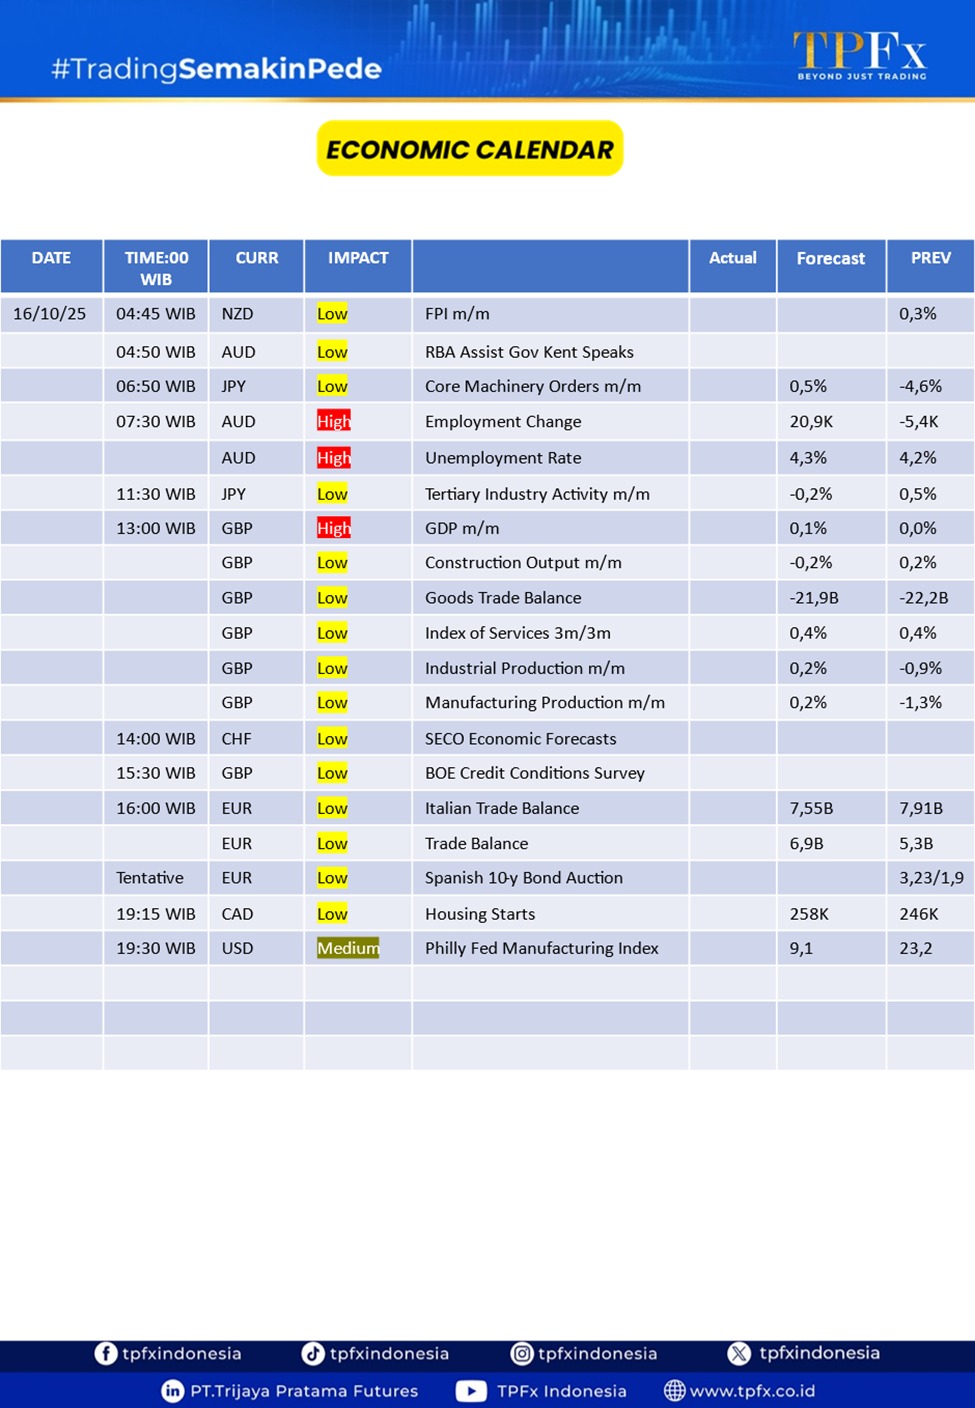This screenshot has height=1408, width=975.
Task: Open the www.tpfx.co.id website link
Action: pos(752,1391)
